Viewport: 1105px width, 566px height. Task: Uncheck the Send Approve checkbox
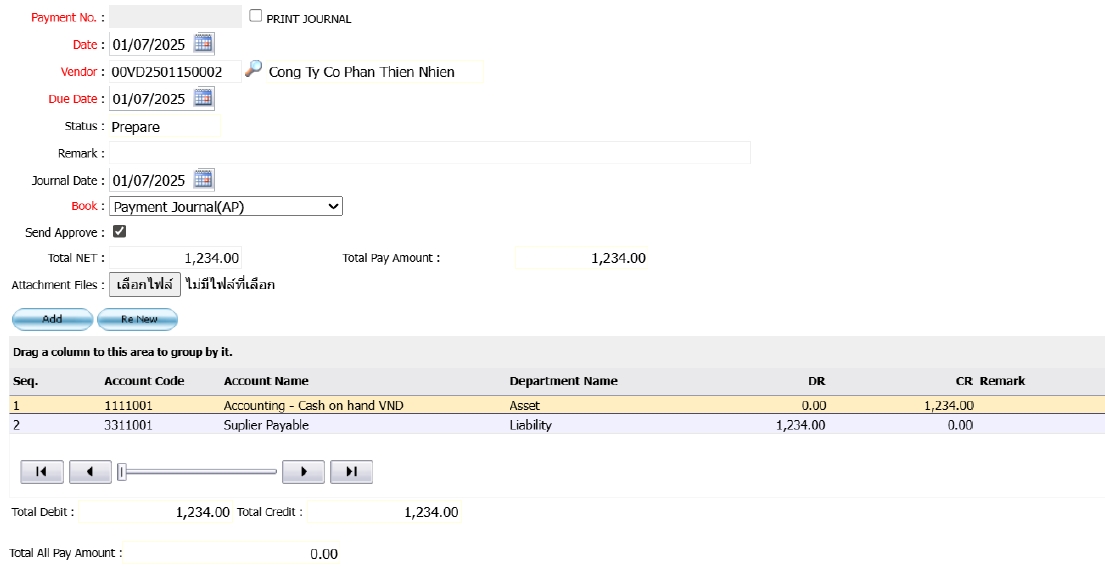pos(120,231)
